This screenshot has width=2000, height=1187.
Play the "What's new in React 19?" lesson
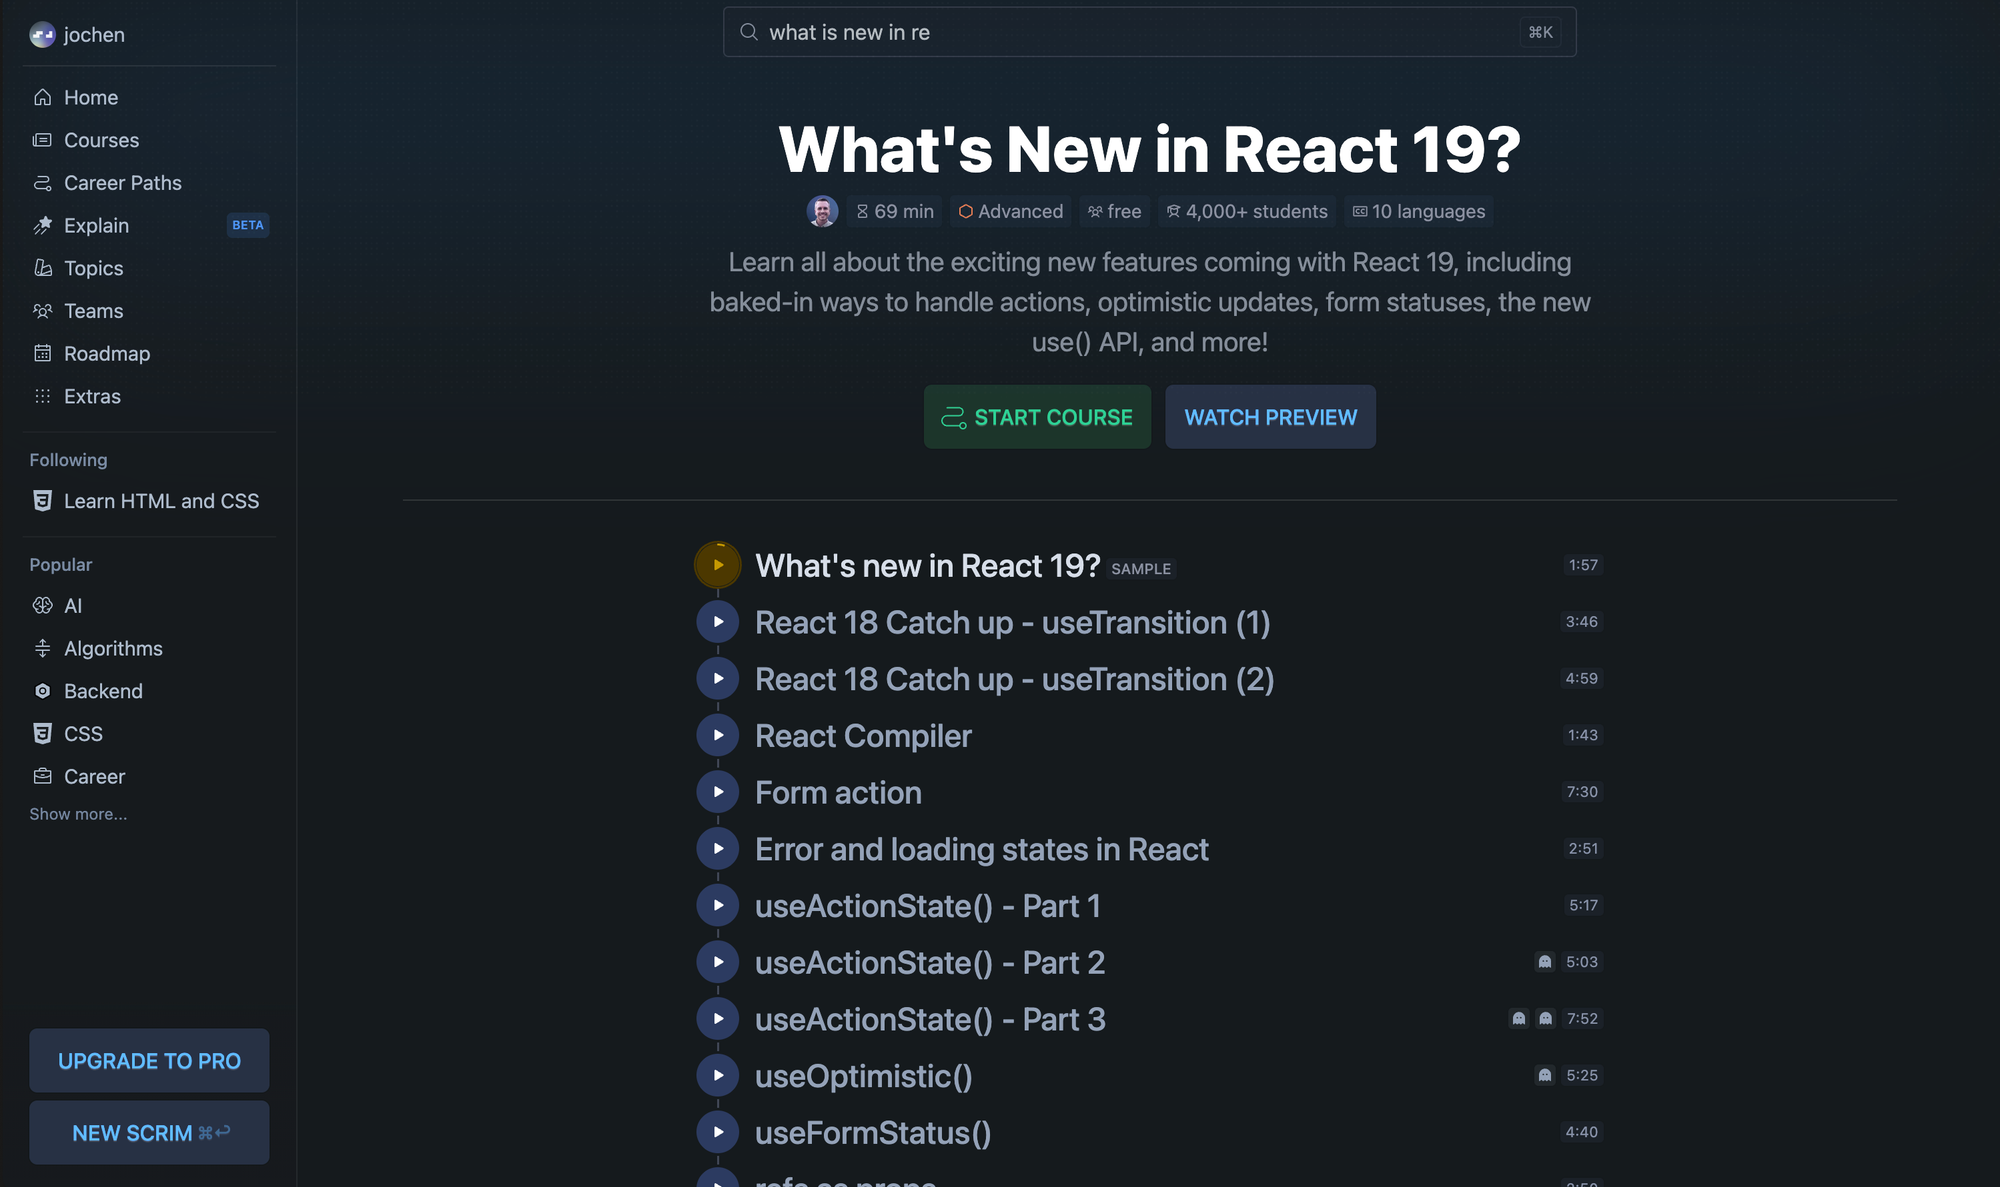pyautogui.click(x=718, y=565)
